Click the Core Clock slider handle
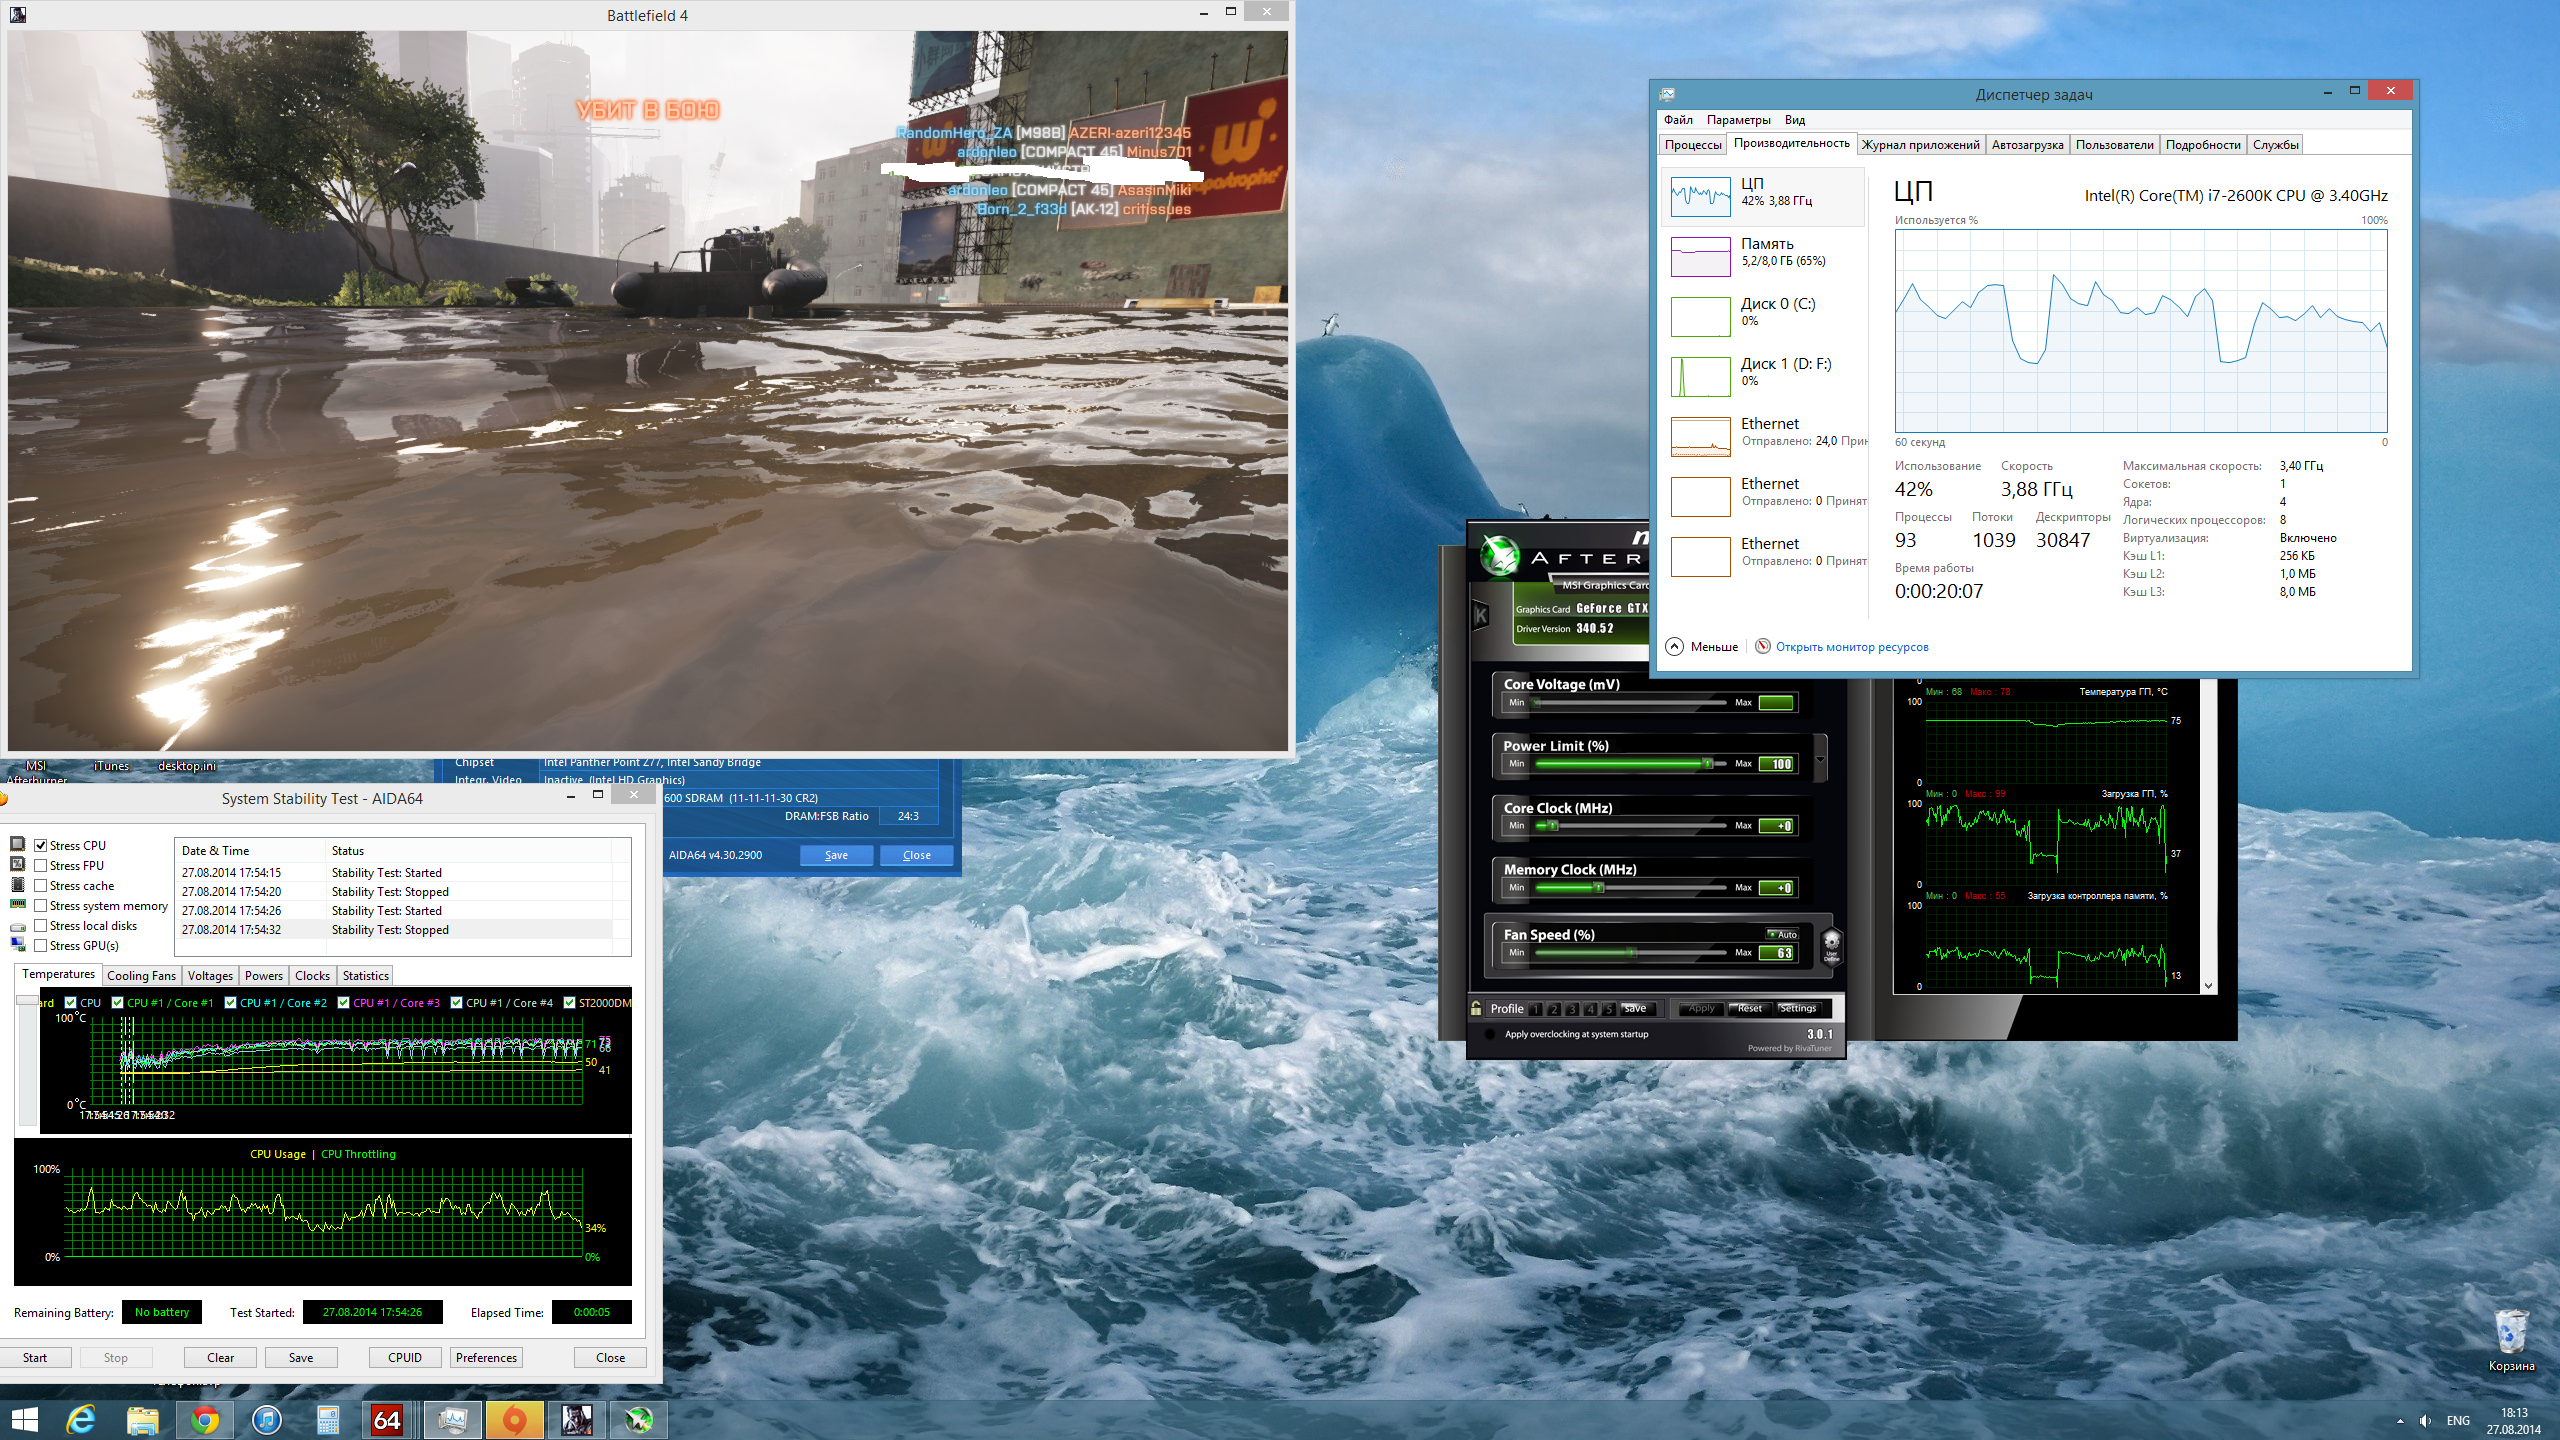This screenshot has width=2560, height=1440. (1552, 826)
